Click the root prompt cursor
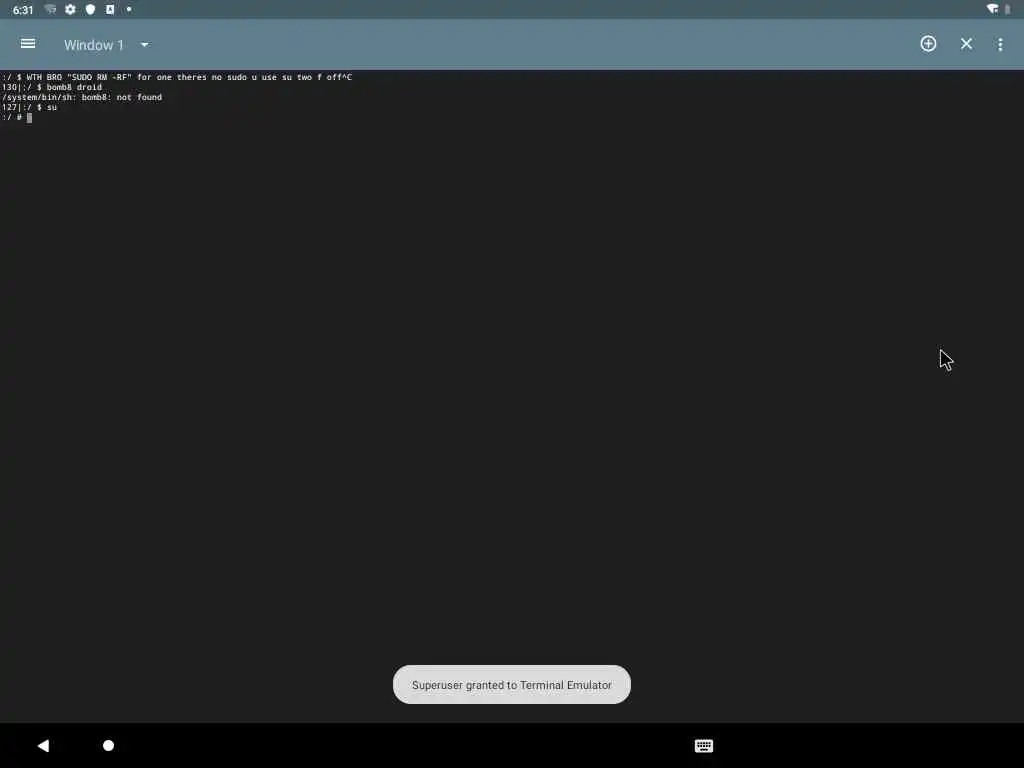The image size is (1024, 768). [29, 118]
